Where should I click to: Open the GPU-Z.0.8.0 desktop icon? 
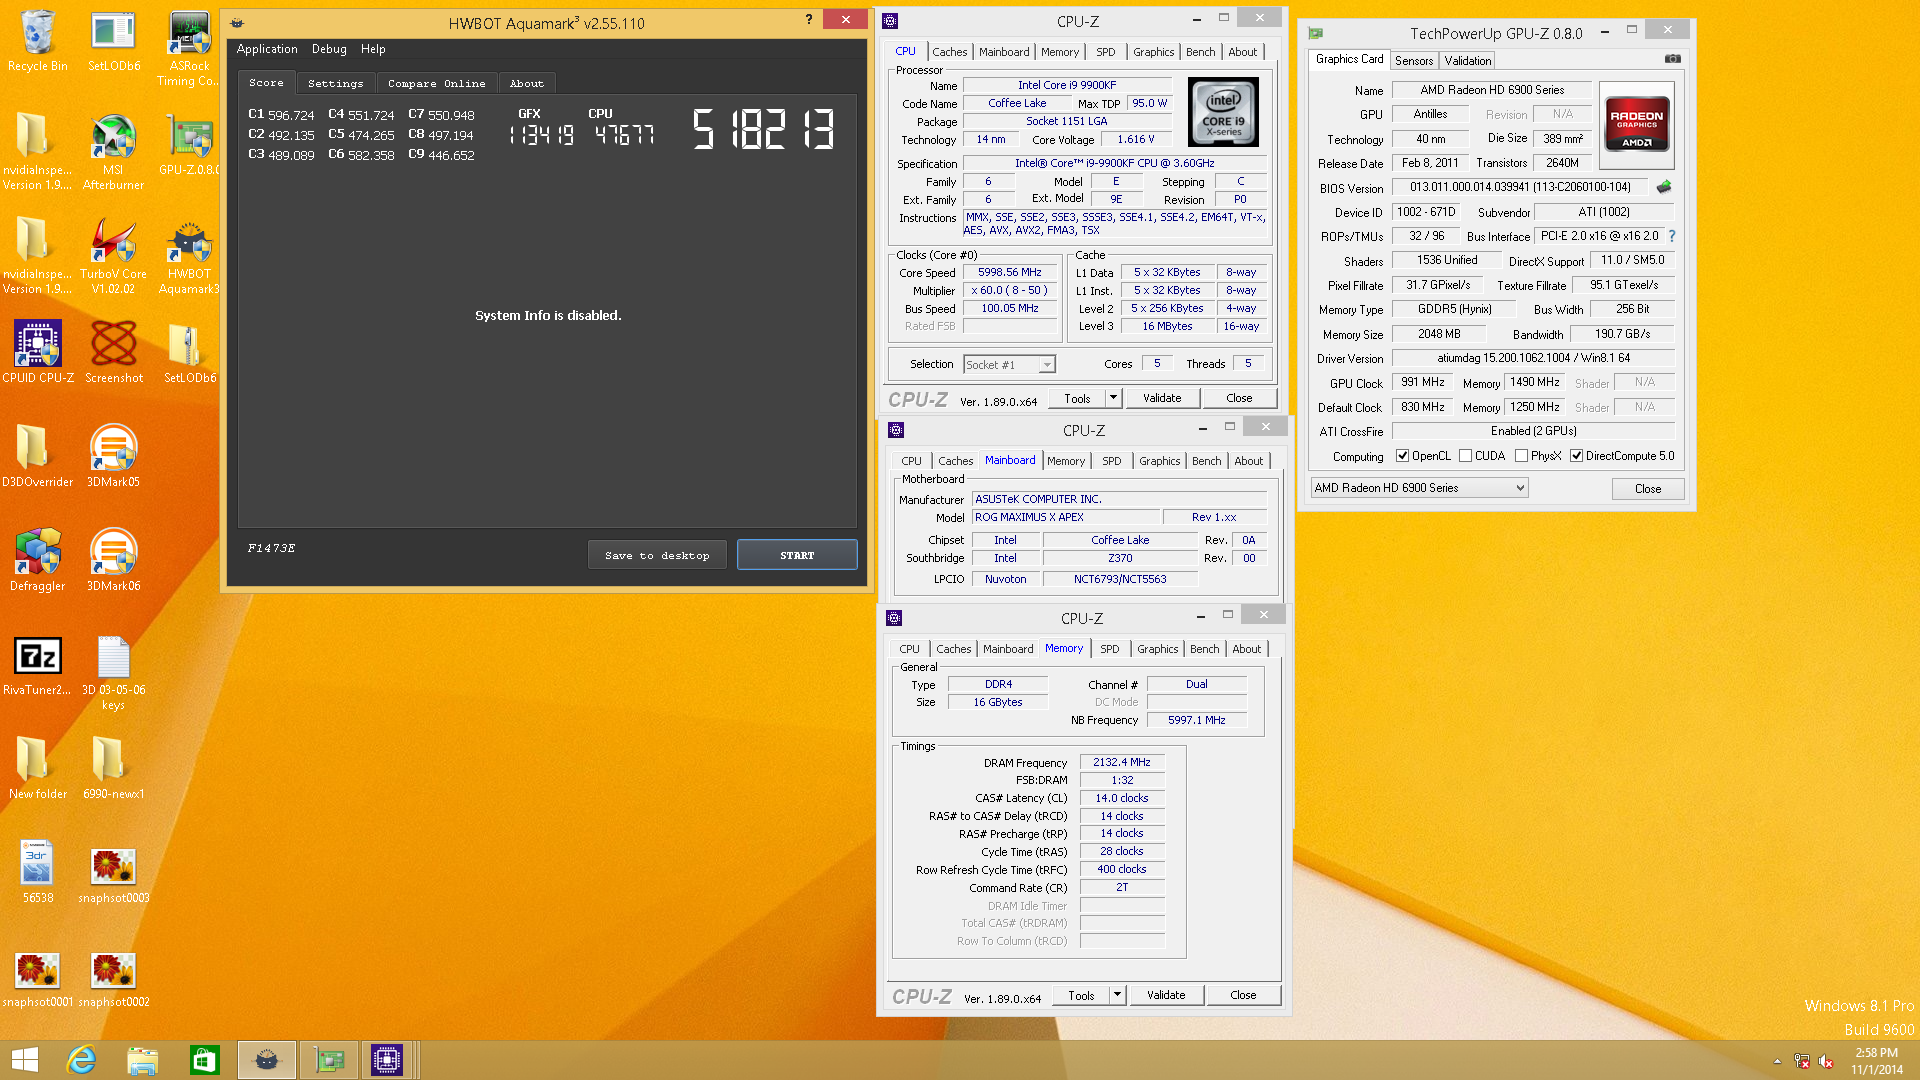click(189, 145)
